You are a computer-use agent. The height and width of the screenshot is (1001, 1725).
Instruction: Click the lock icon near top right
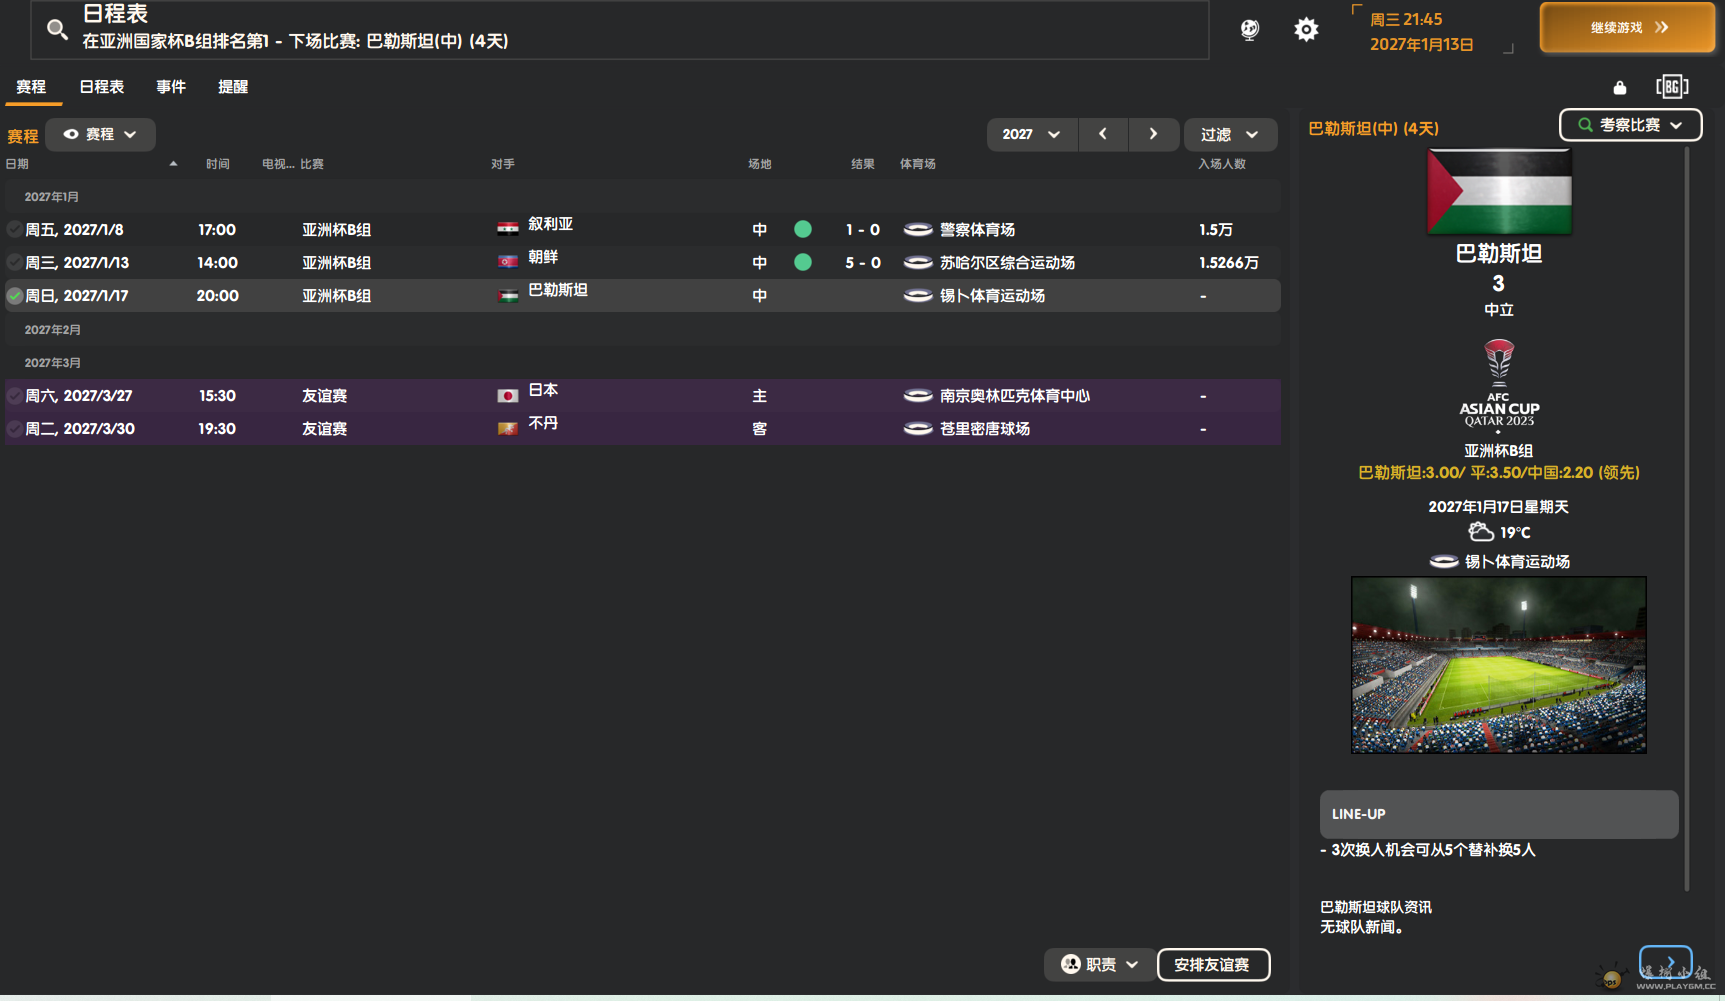click(1620, 88)
